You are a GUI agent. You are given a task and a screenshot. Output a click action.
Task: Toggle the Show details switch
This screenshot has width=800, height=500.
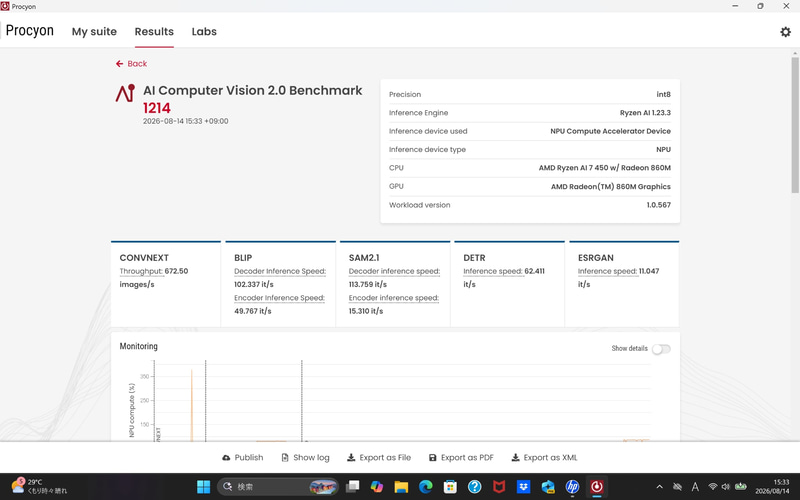coord(661,349)
